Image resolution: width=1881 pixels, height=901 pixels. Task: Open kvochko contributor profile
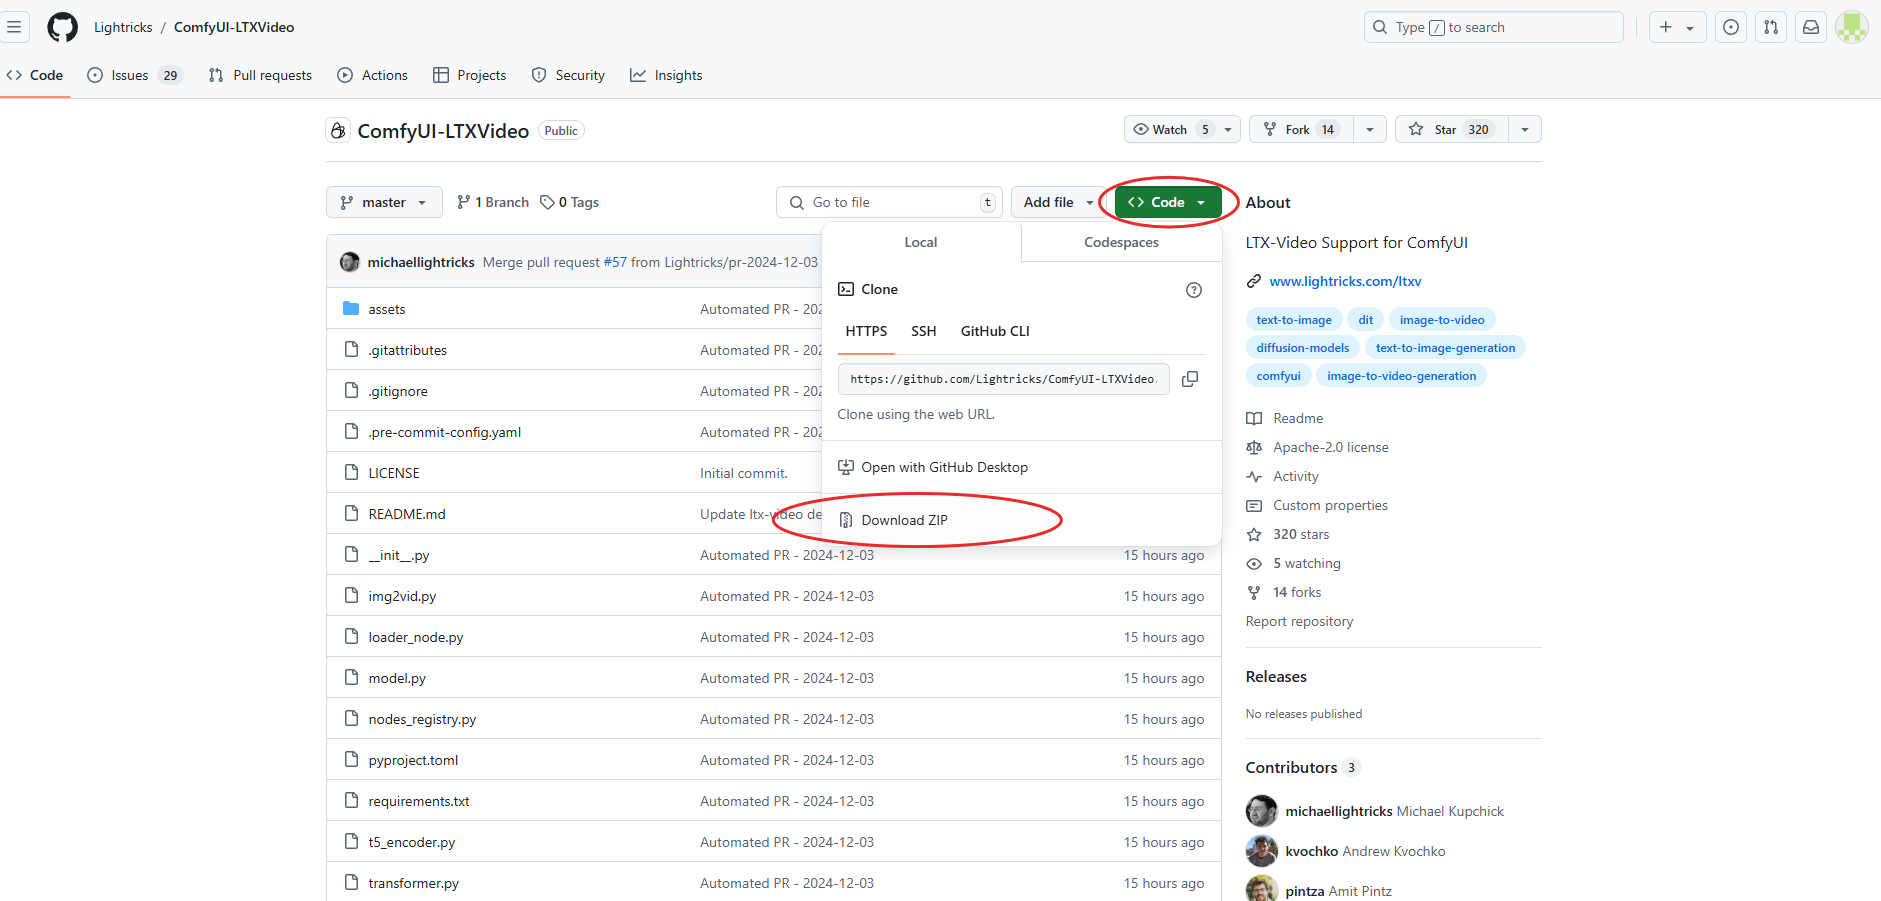pyautogui.click(x=1311, y=851)
